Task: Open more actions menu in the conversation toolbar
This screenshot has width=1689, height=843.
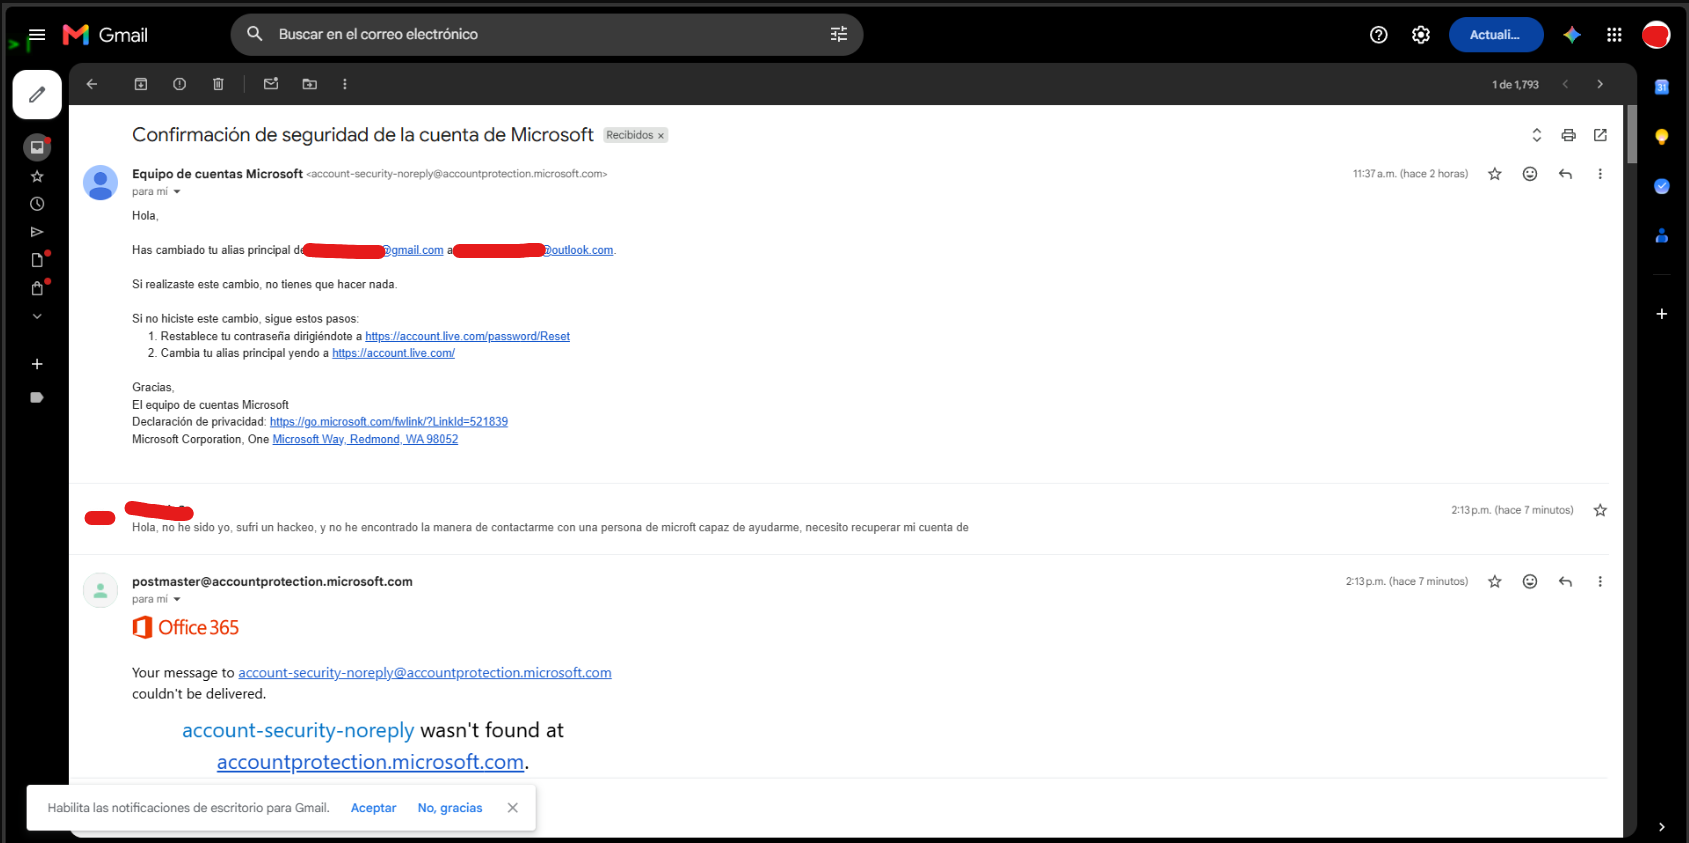Action: point(345,84)
